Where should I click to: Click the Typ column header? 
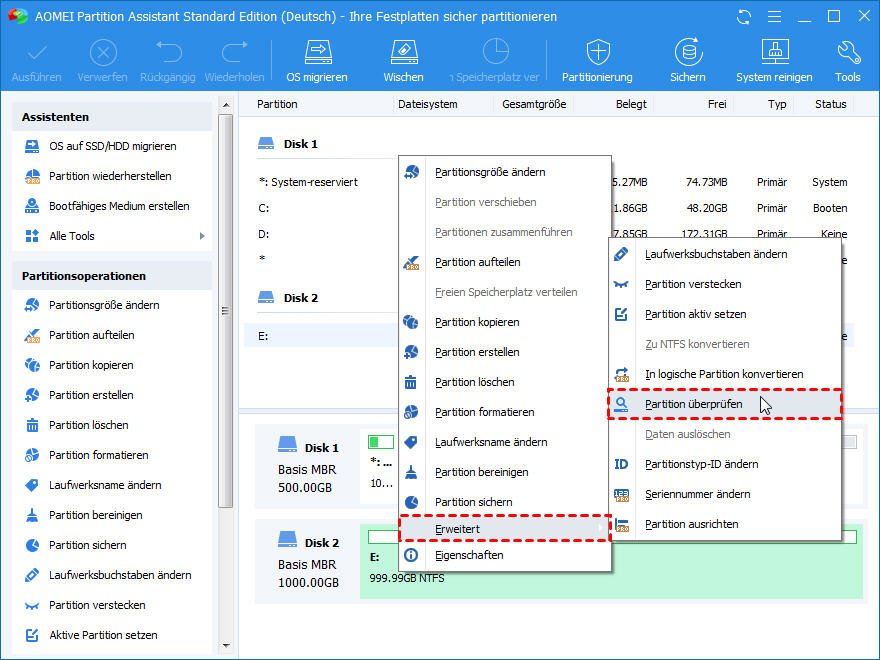[777, 104]
